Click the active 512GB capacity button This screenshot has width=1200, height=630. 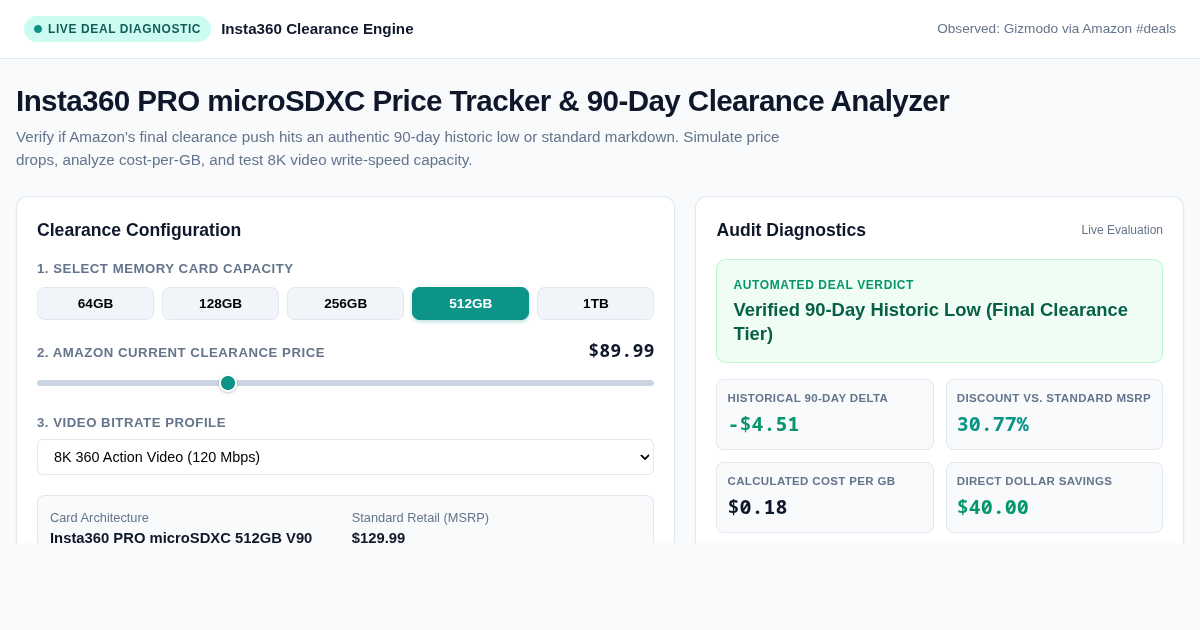[x=470, y=303]
